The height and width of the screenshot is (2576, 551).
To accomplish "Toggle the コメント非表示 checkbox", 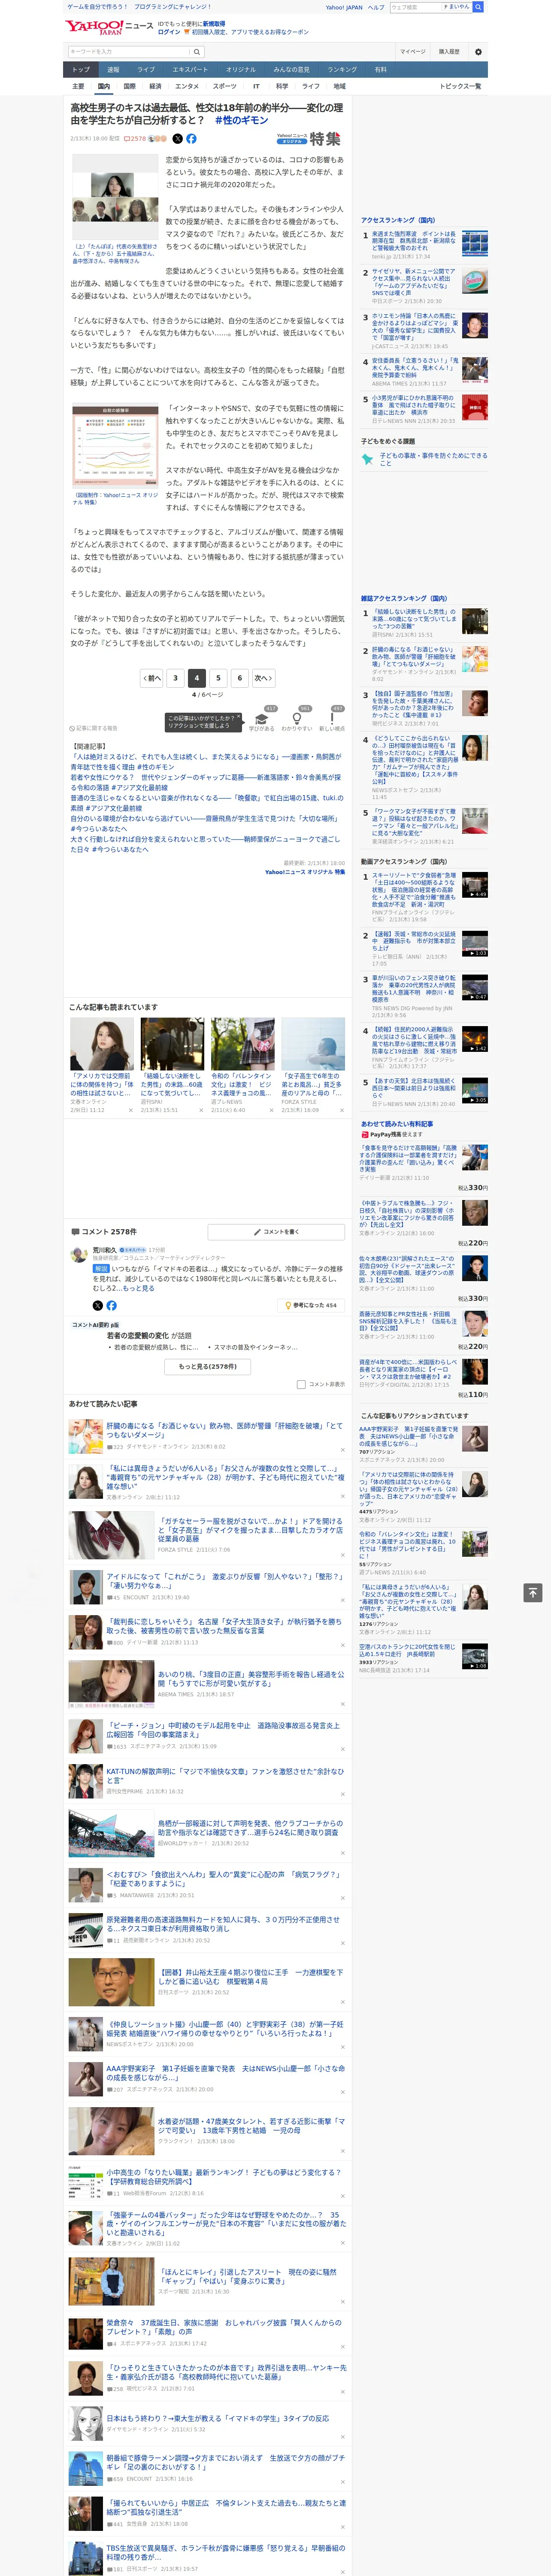I will pyautogui.click(x=301, y=1384).
